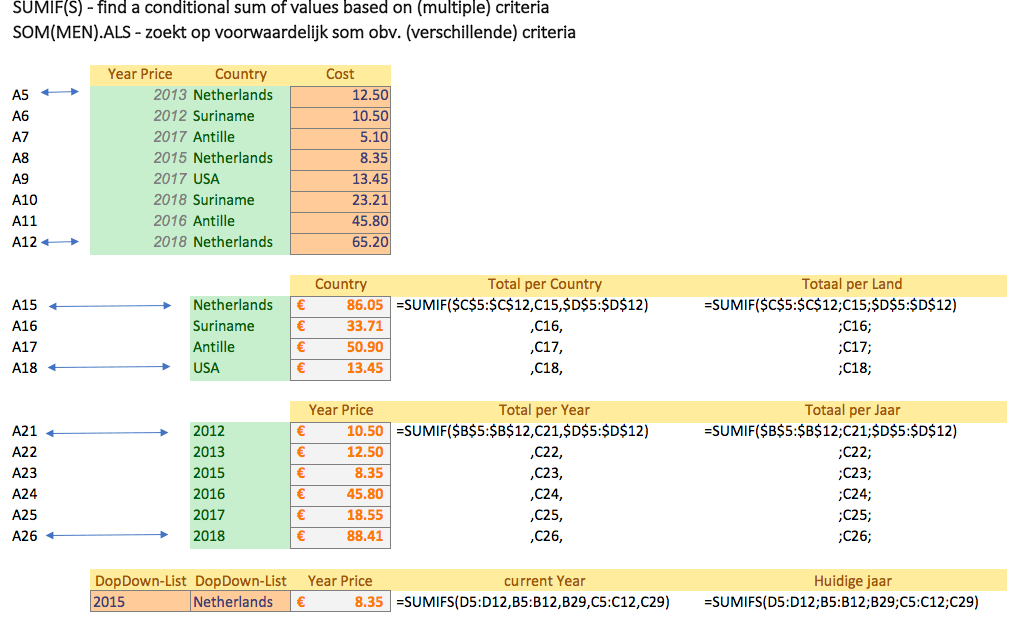Click the cost value 5.10
1018x617 pixels.
[x=340, y=137]
